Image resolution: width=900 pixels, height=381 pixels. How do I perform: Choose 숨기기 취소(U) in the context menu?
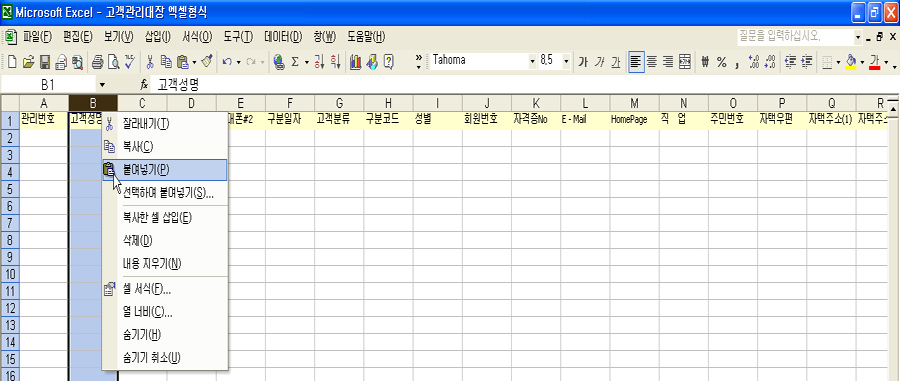pos(165,358)
